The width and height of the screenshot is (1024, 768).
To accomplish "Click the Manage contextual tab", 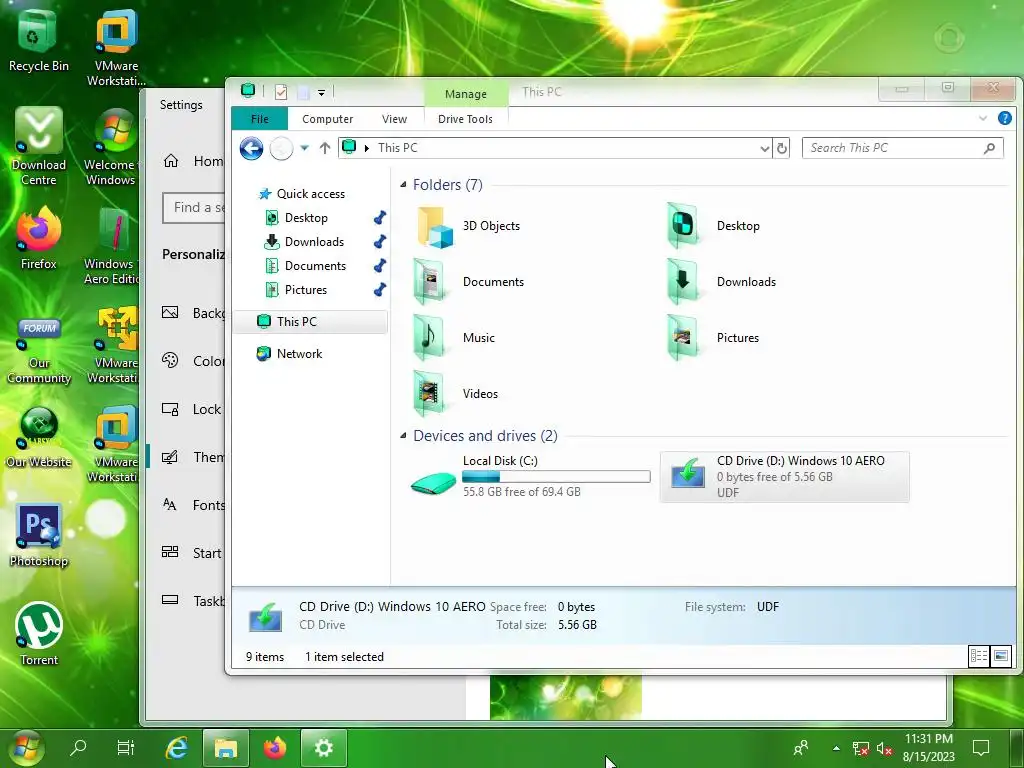I will [466, 94].
